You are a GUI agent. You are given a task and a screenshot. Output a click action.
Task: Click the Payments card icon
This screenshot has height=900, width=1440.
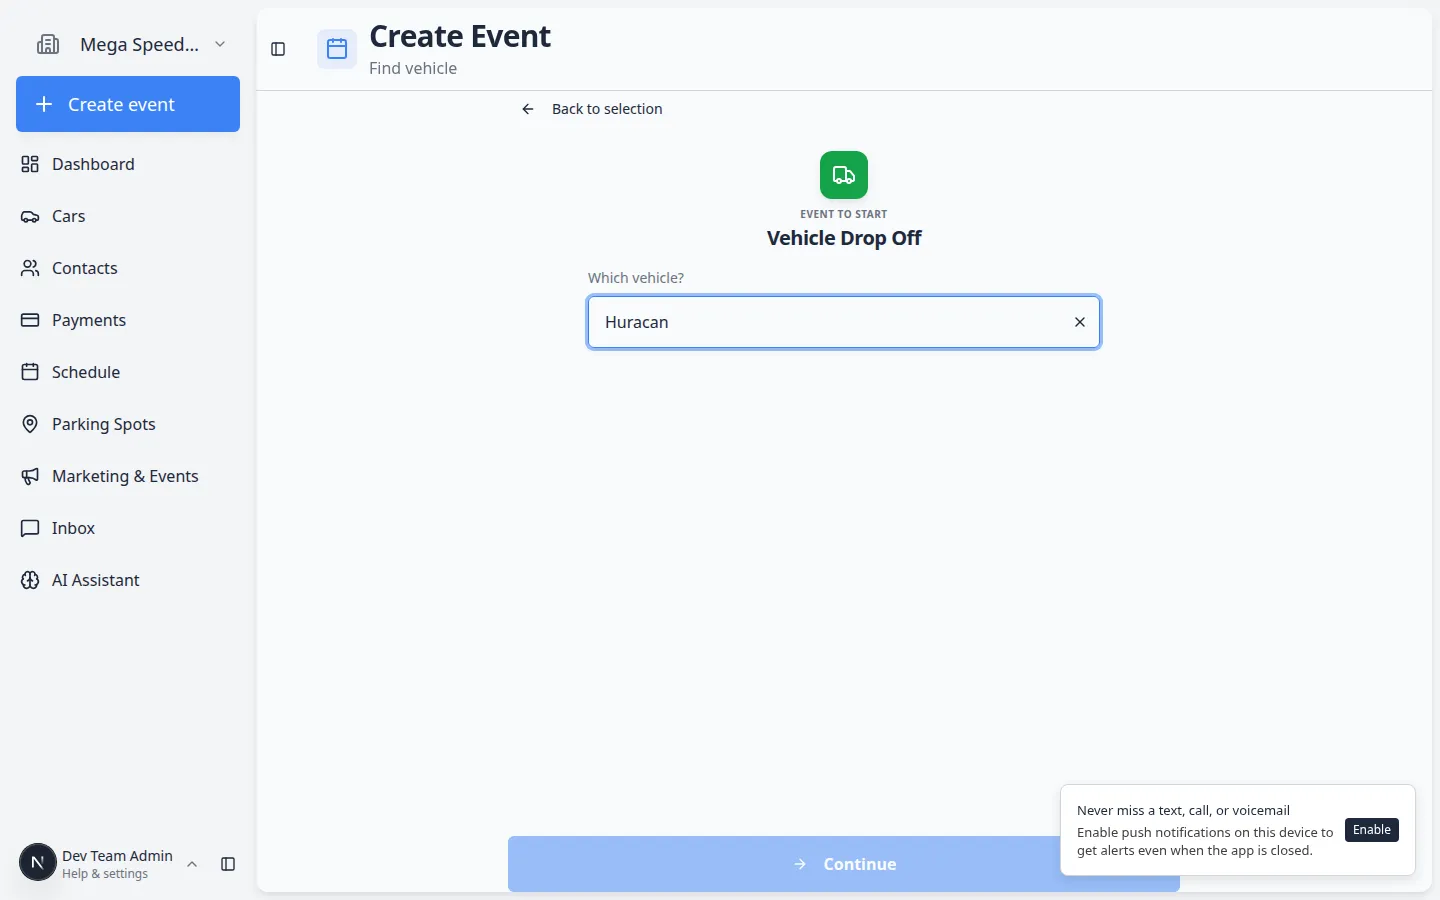click(30, 320)
